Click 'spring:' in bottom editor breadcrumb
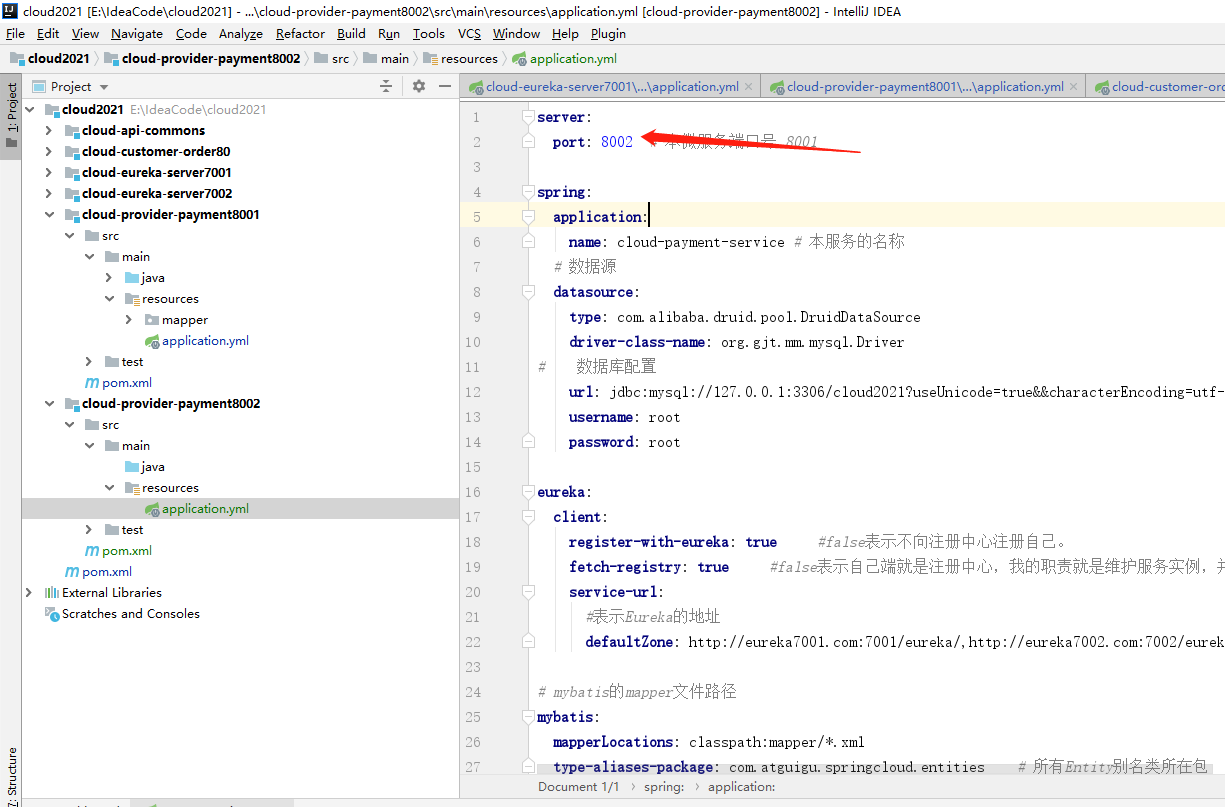This screenshot has width=1225, height=807. (x=666, y=787)
